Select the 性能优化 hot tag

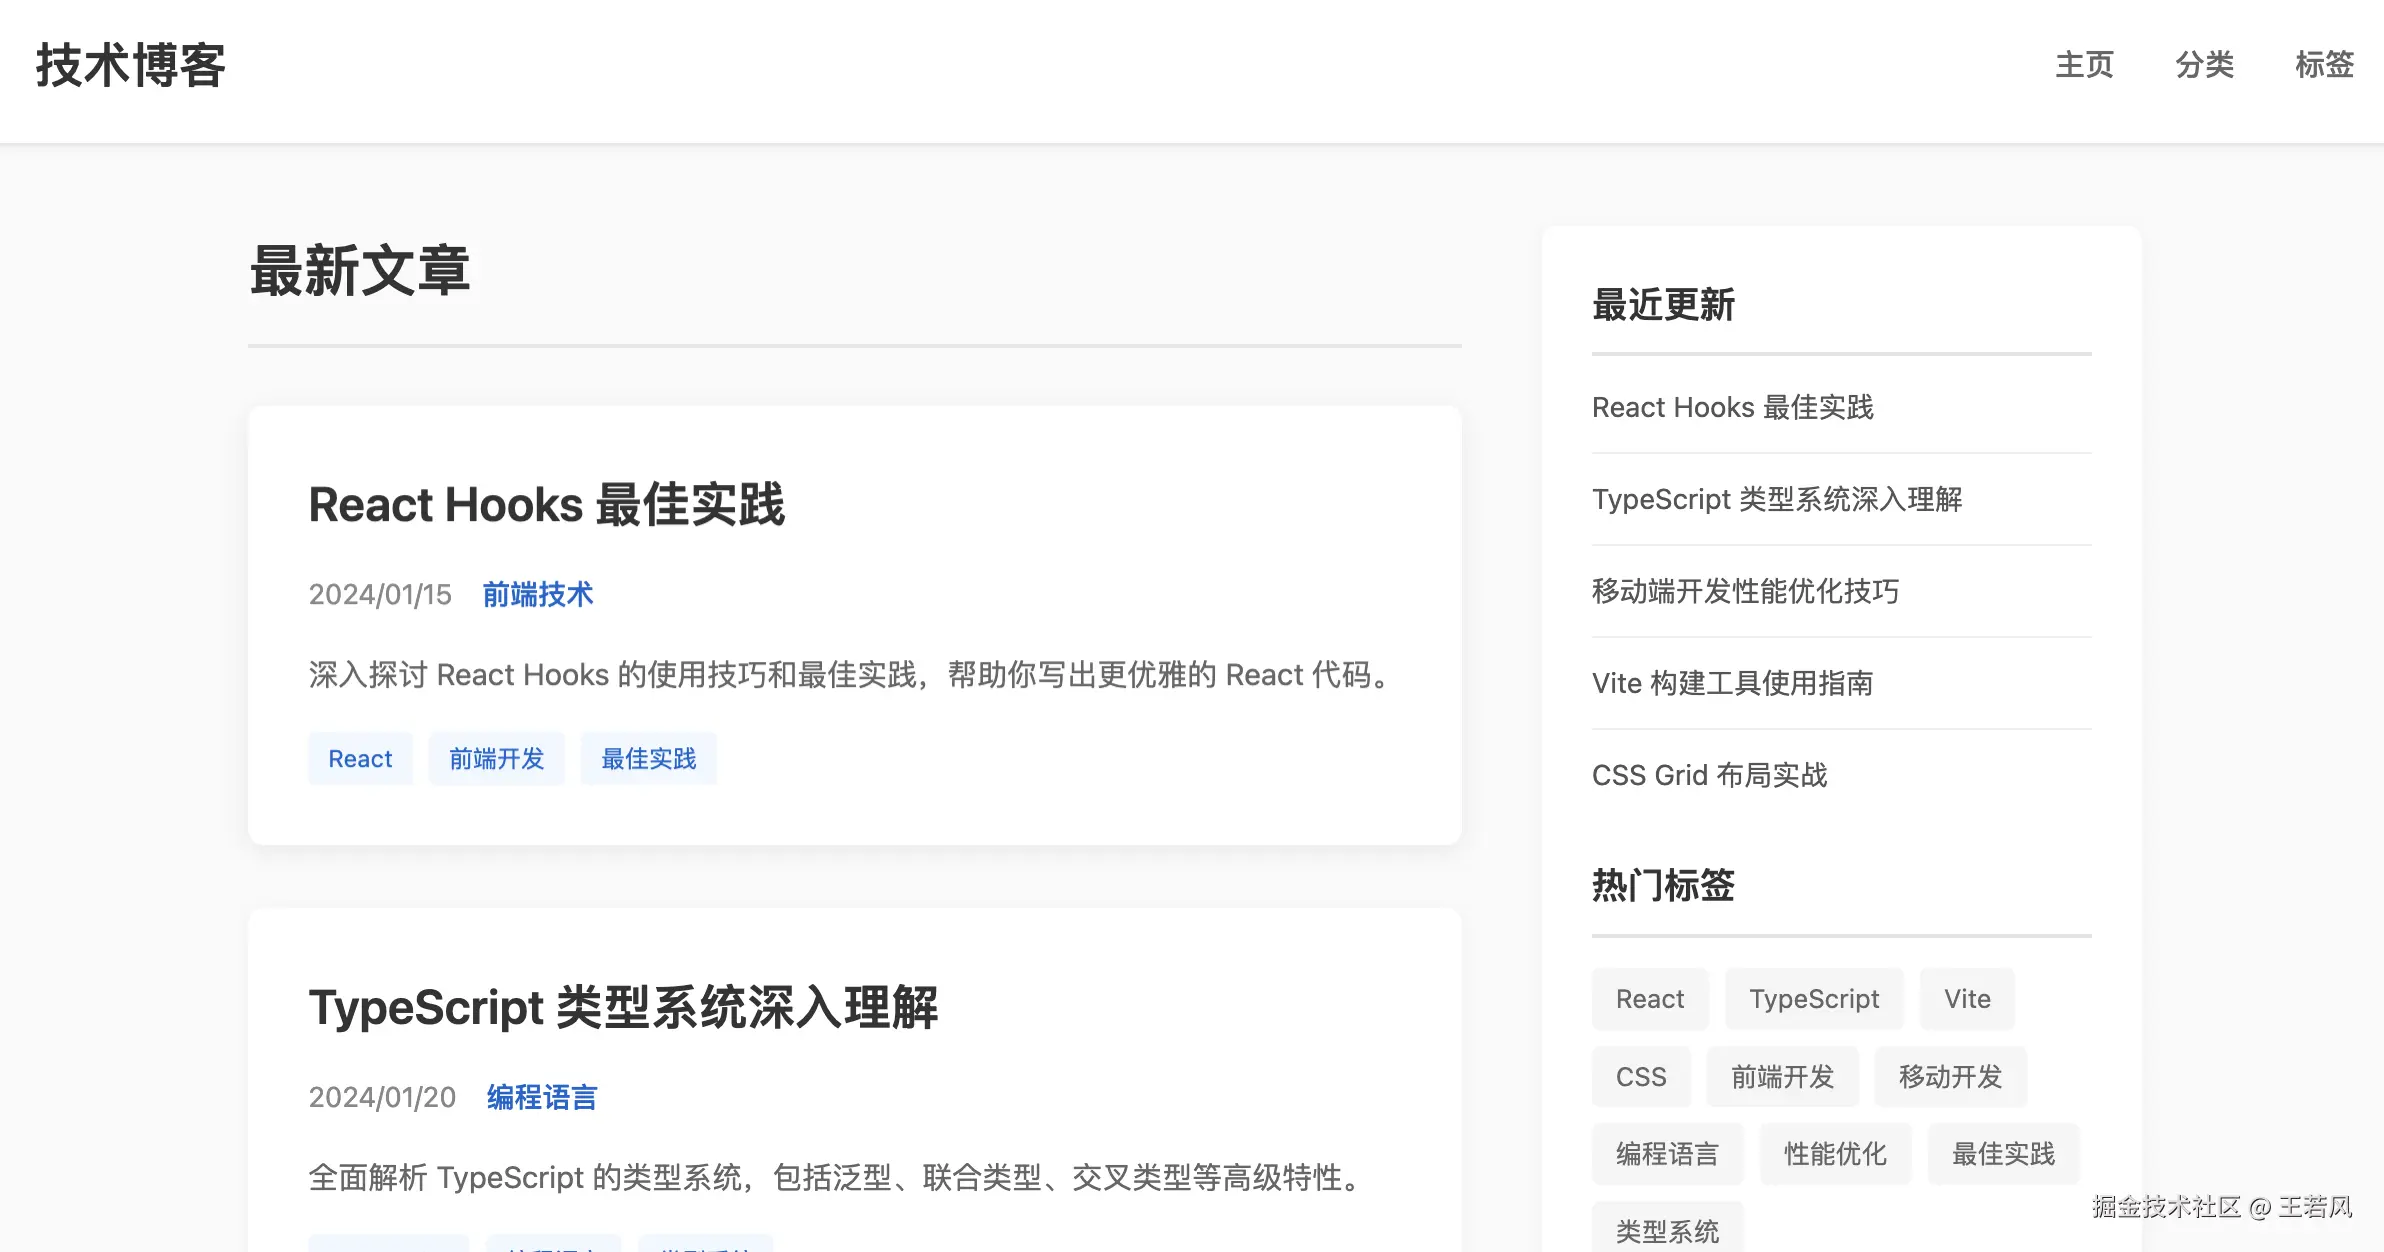(1835, 1154)
